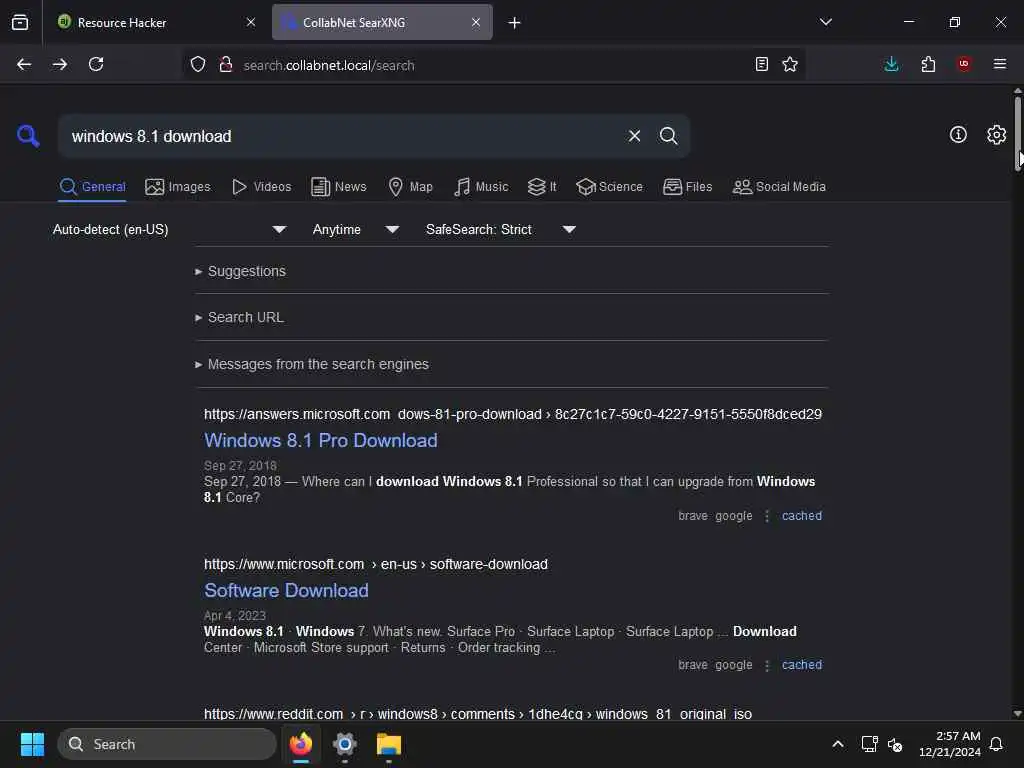Viewport: 1024px width, 768px height.
Task: Open the clock showing 2:57 AM
Action: tap(950, 744)
